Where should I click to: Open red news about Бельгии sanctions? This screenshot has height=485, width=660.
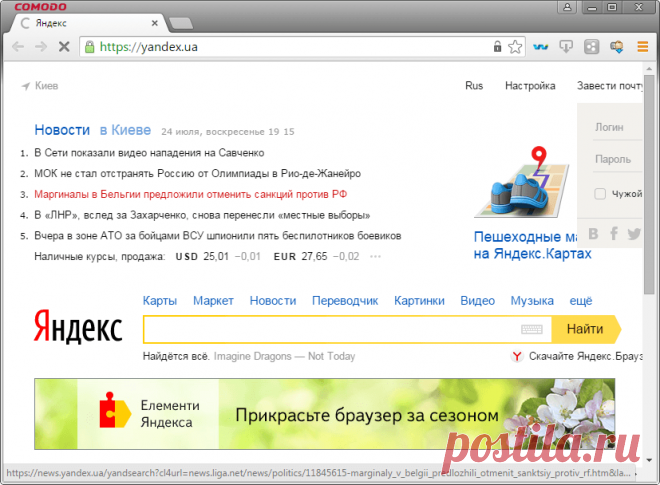pyautogui.click(x=190, y=194)
